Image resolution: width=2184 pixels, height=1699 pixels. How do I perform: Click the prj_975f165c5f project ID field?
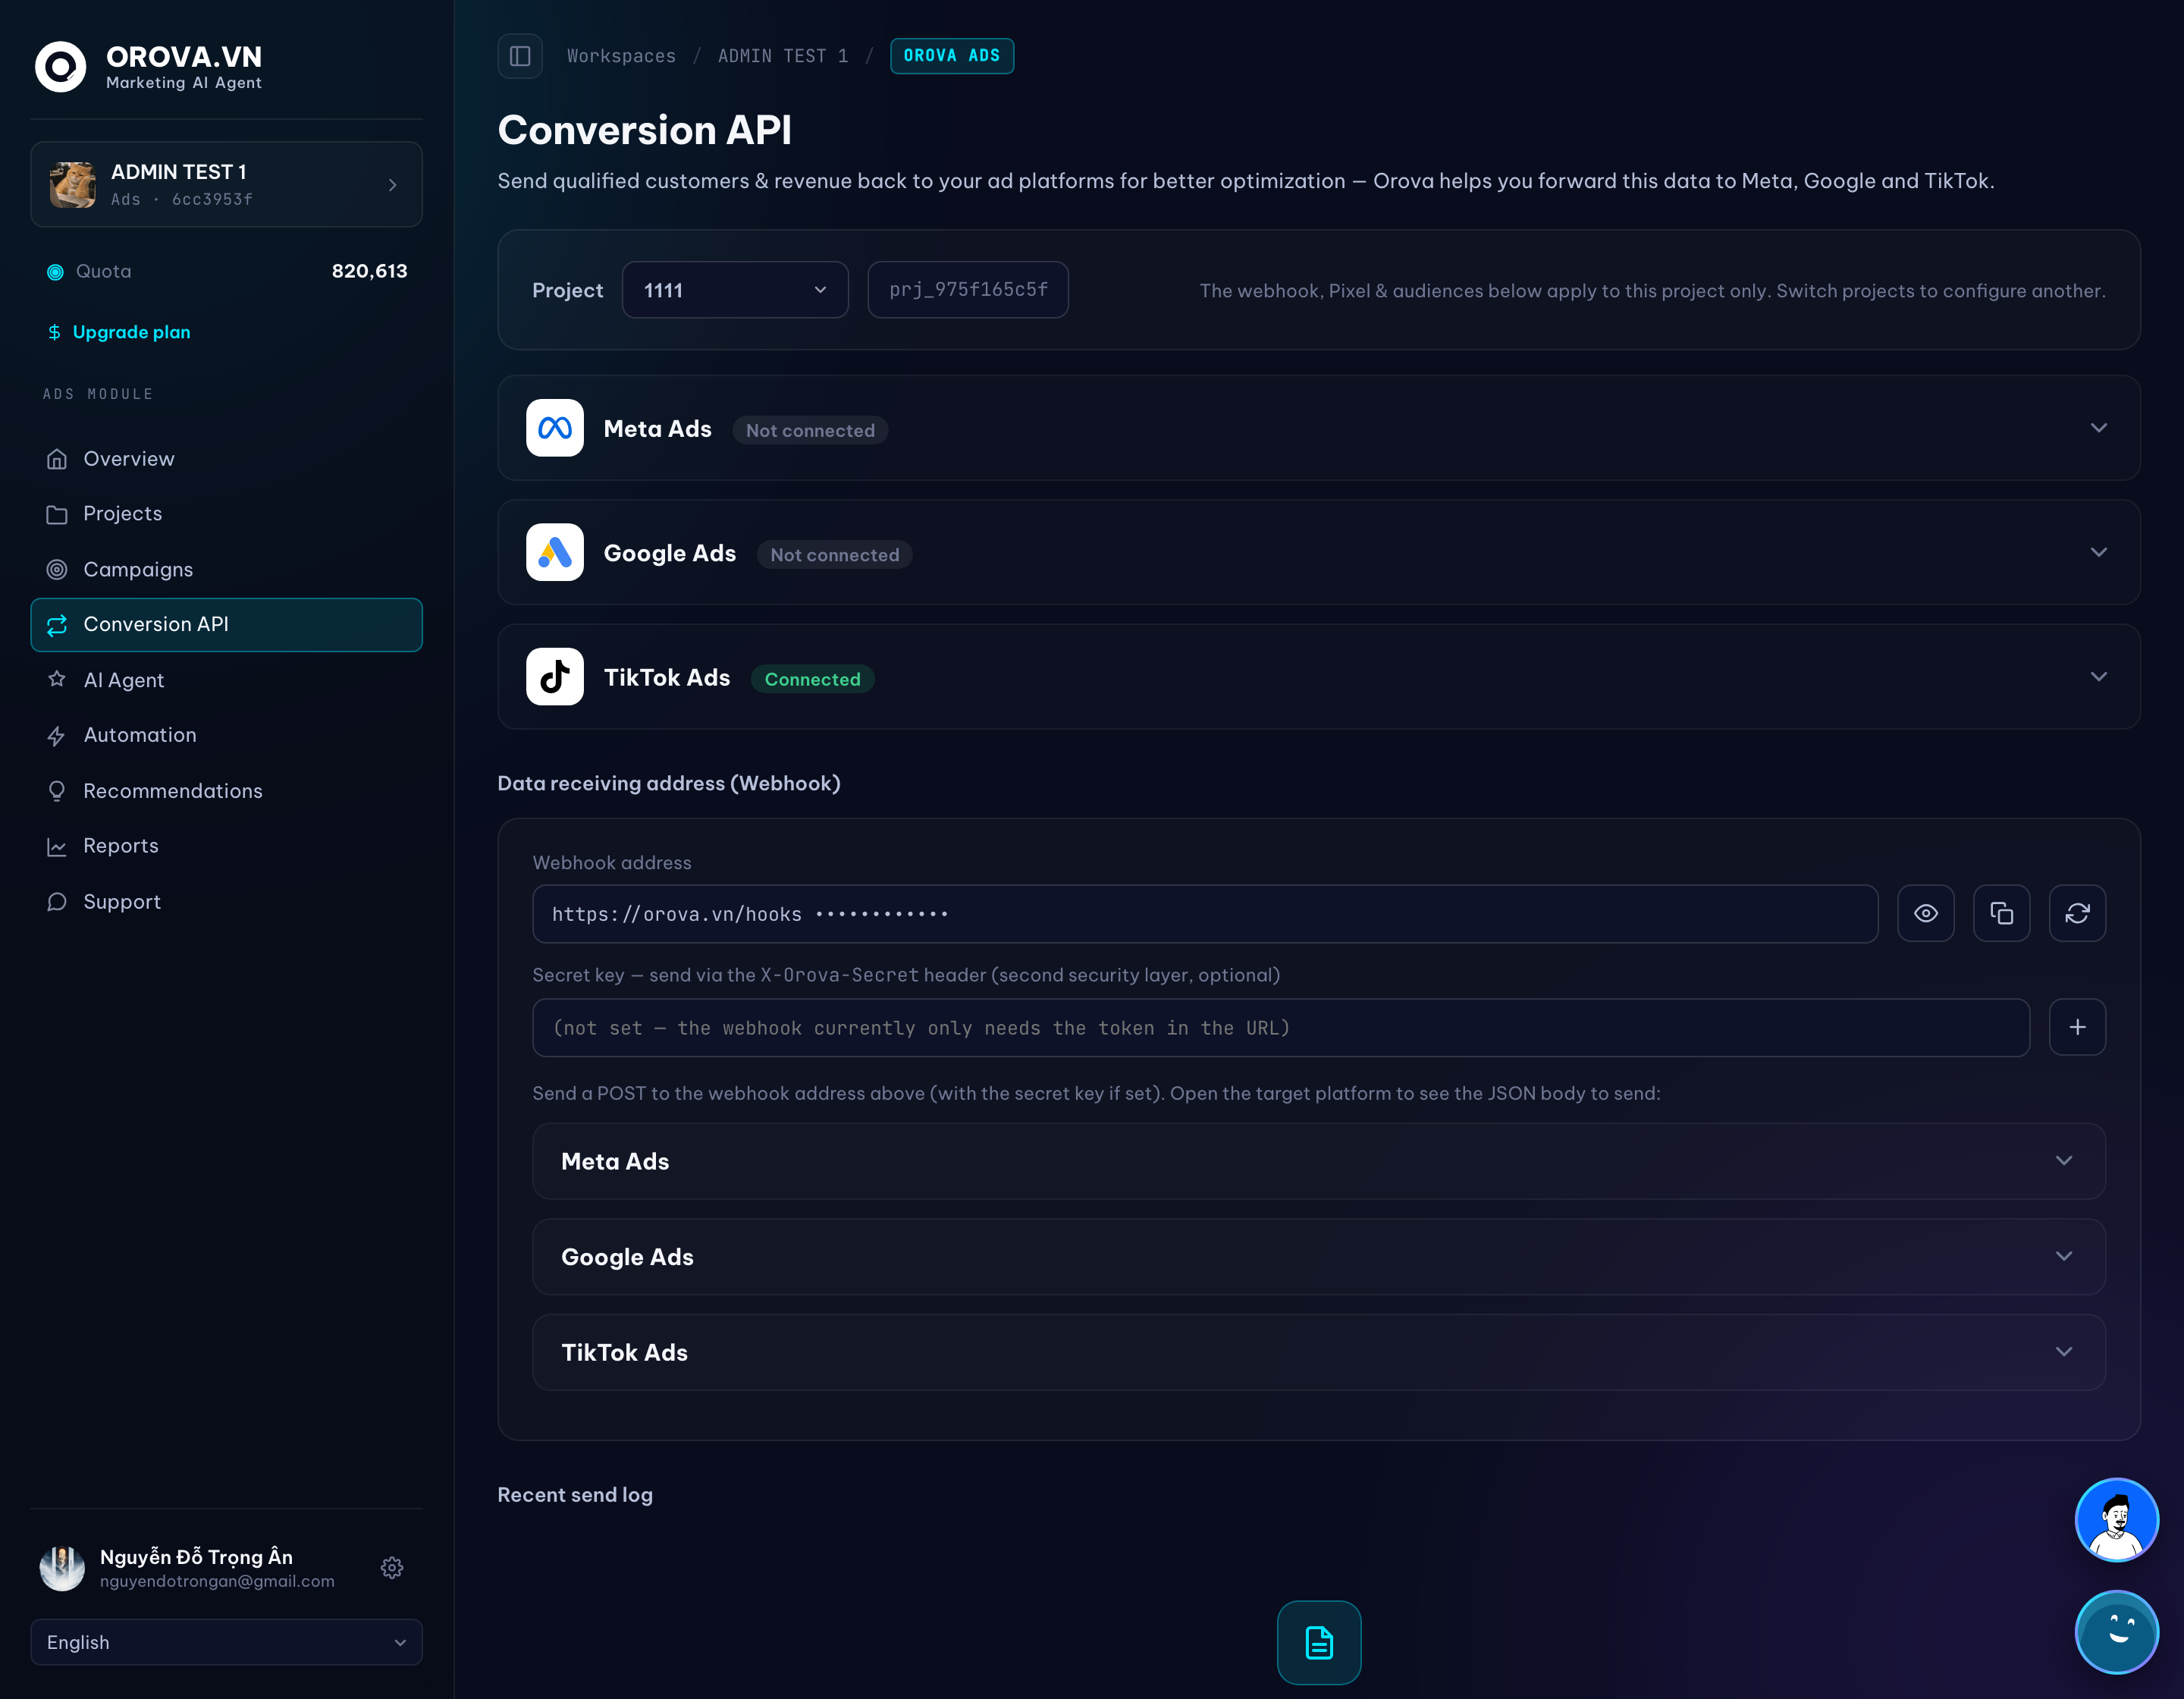coord(968,290)
